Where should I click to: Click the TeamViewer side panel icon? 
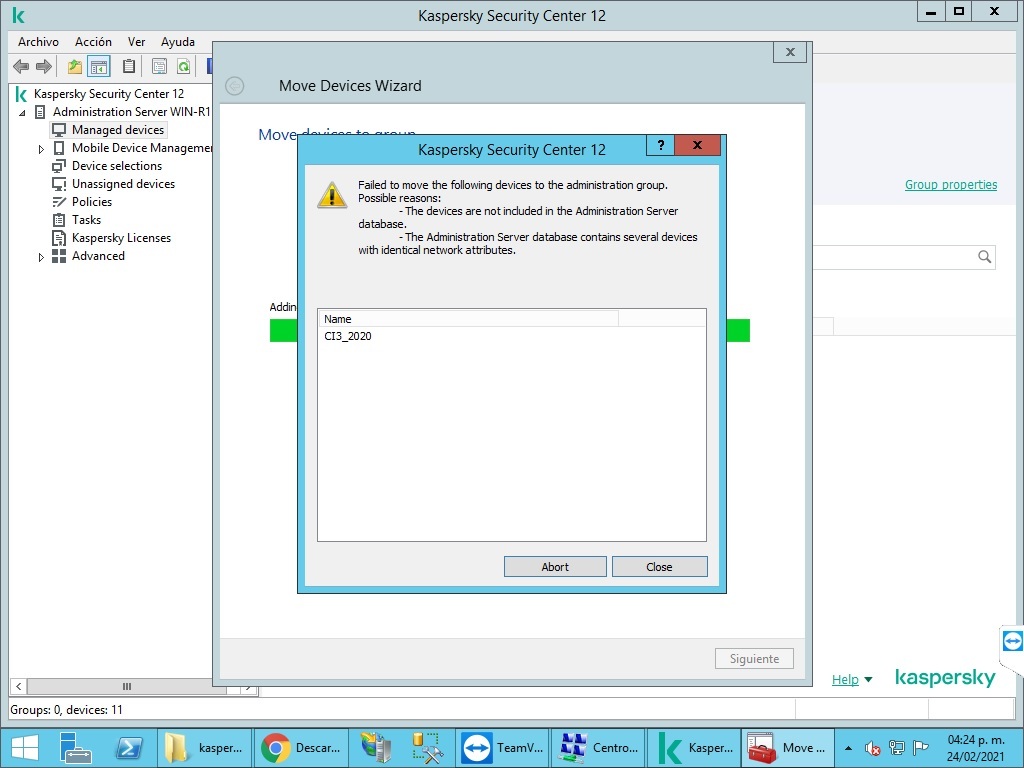1012,641
